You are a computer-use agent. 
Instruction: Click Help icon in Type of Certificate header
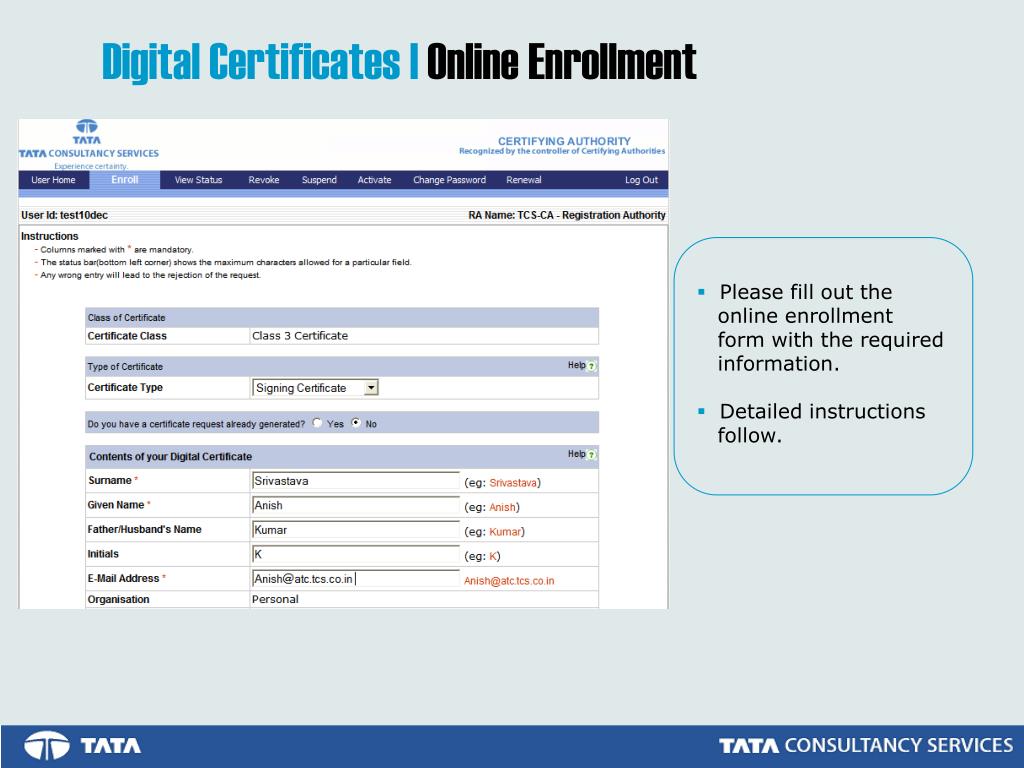pyautogui.click(x=592, y=366)
